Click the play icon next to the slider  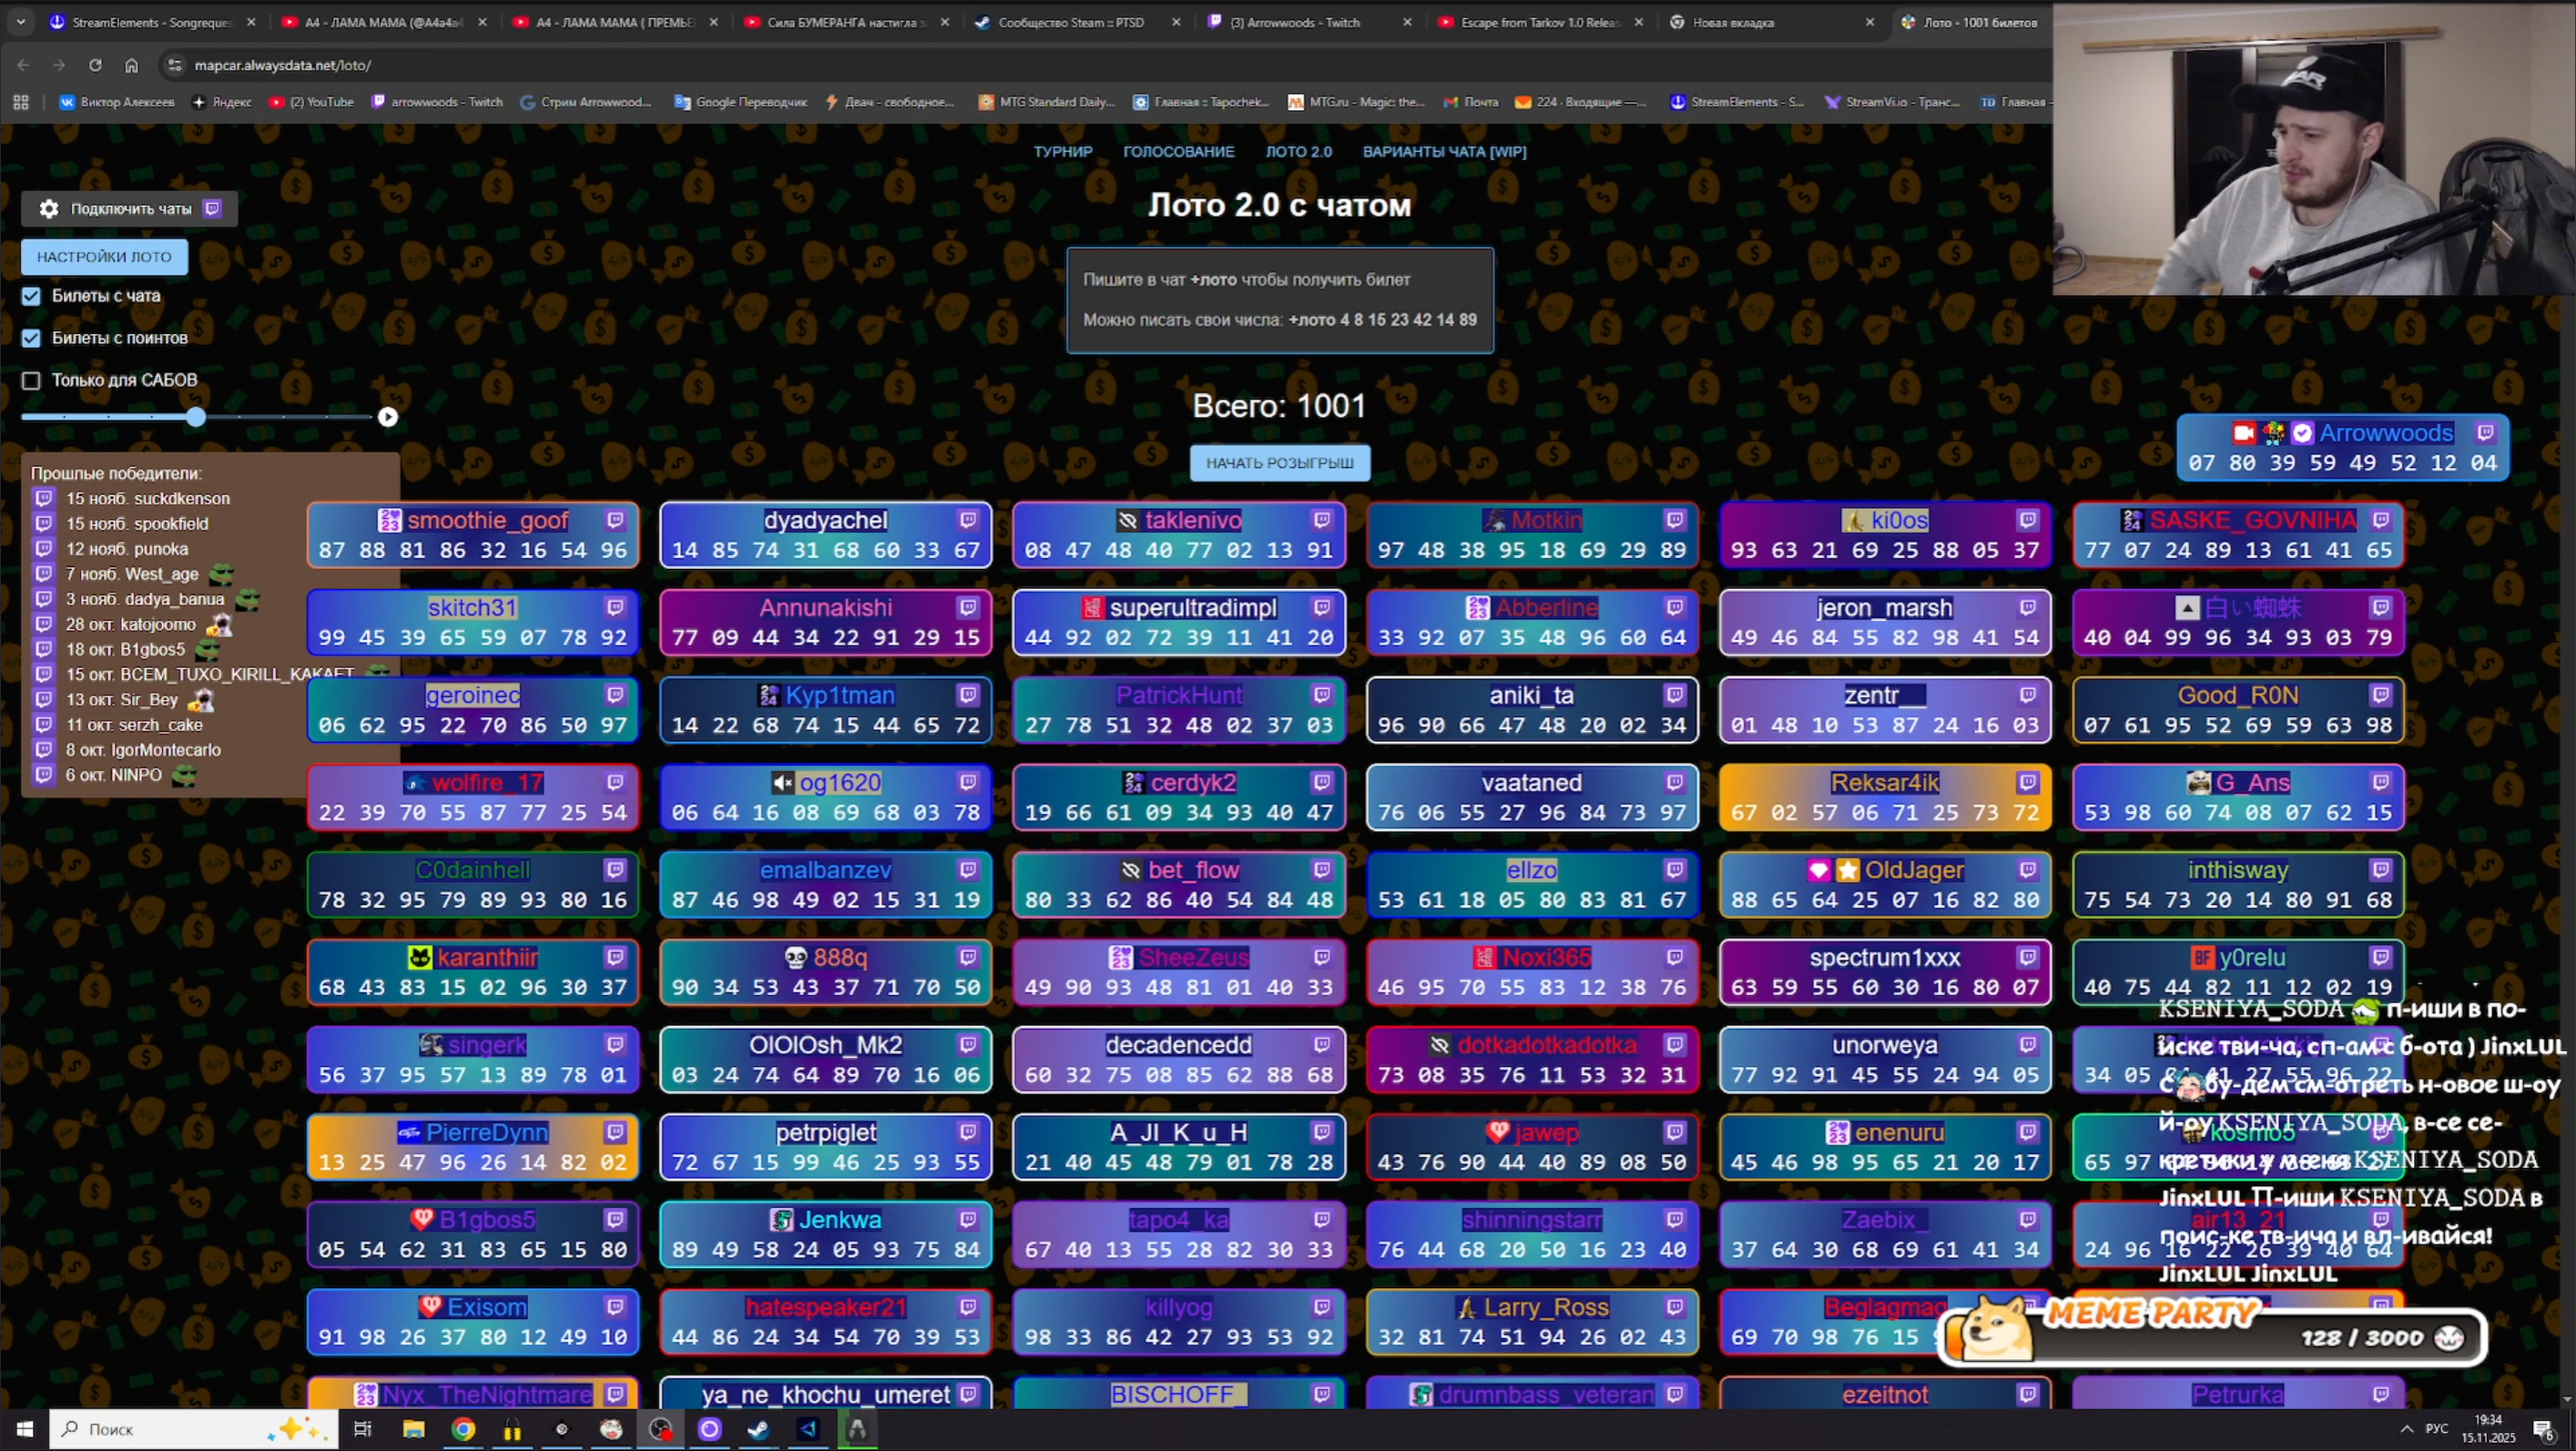click(x=388, y=417)
